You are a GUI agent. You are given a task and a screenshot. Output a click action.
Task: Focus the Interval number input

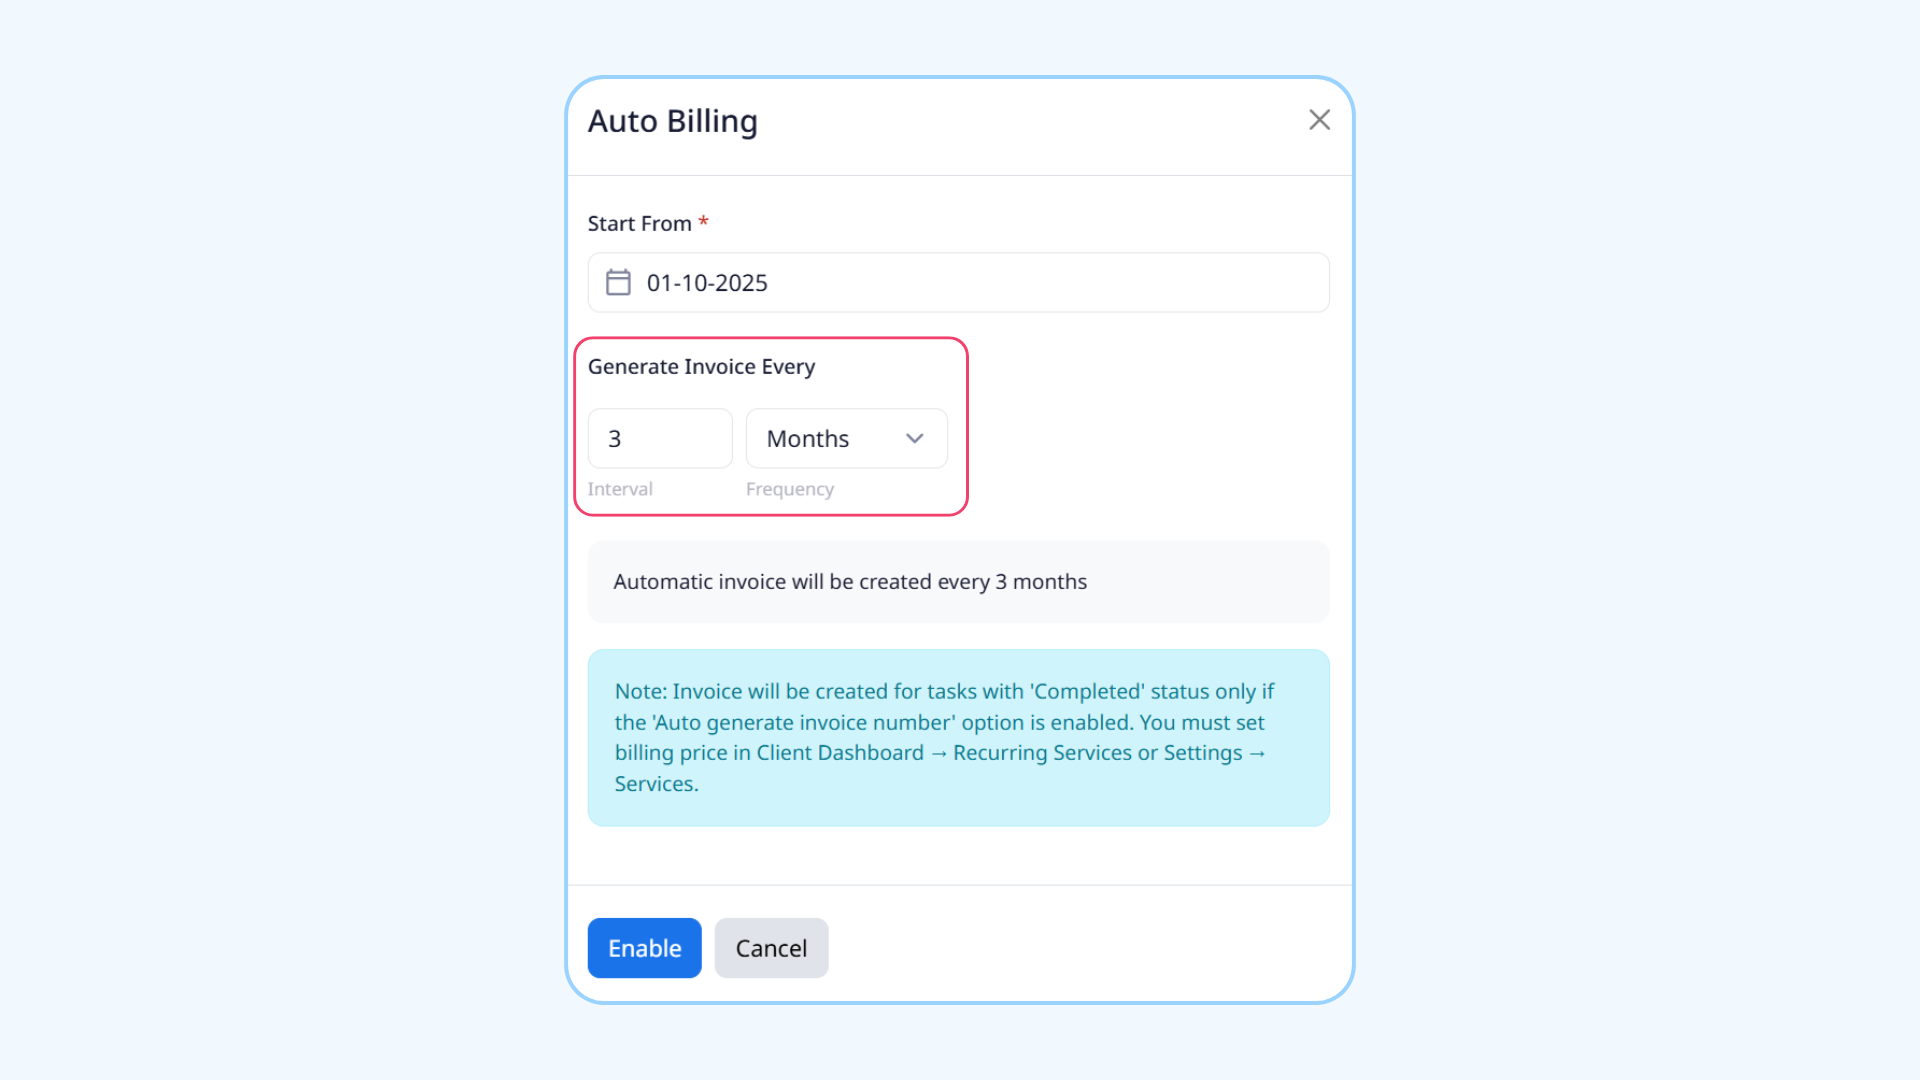coord(660,439)
